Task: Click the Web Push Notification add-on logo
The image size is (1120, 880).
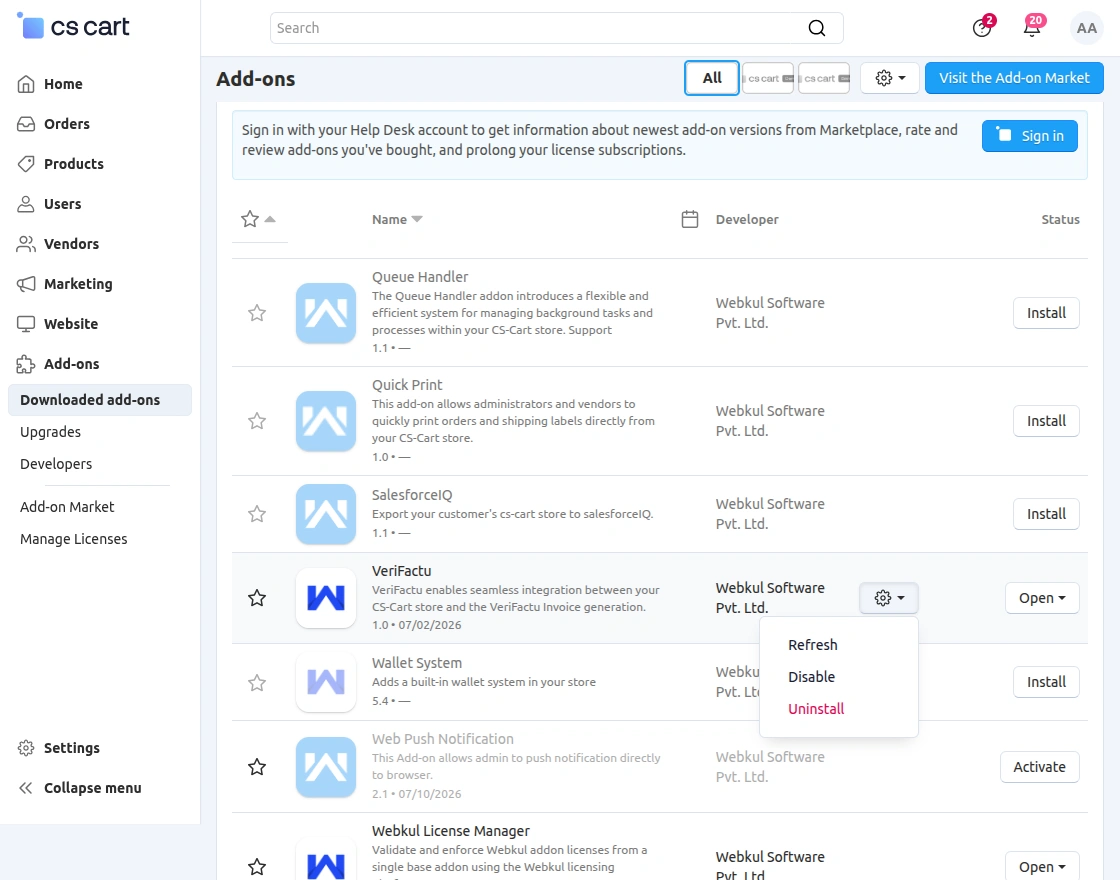Action: coord(326,767)
